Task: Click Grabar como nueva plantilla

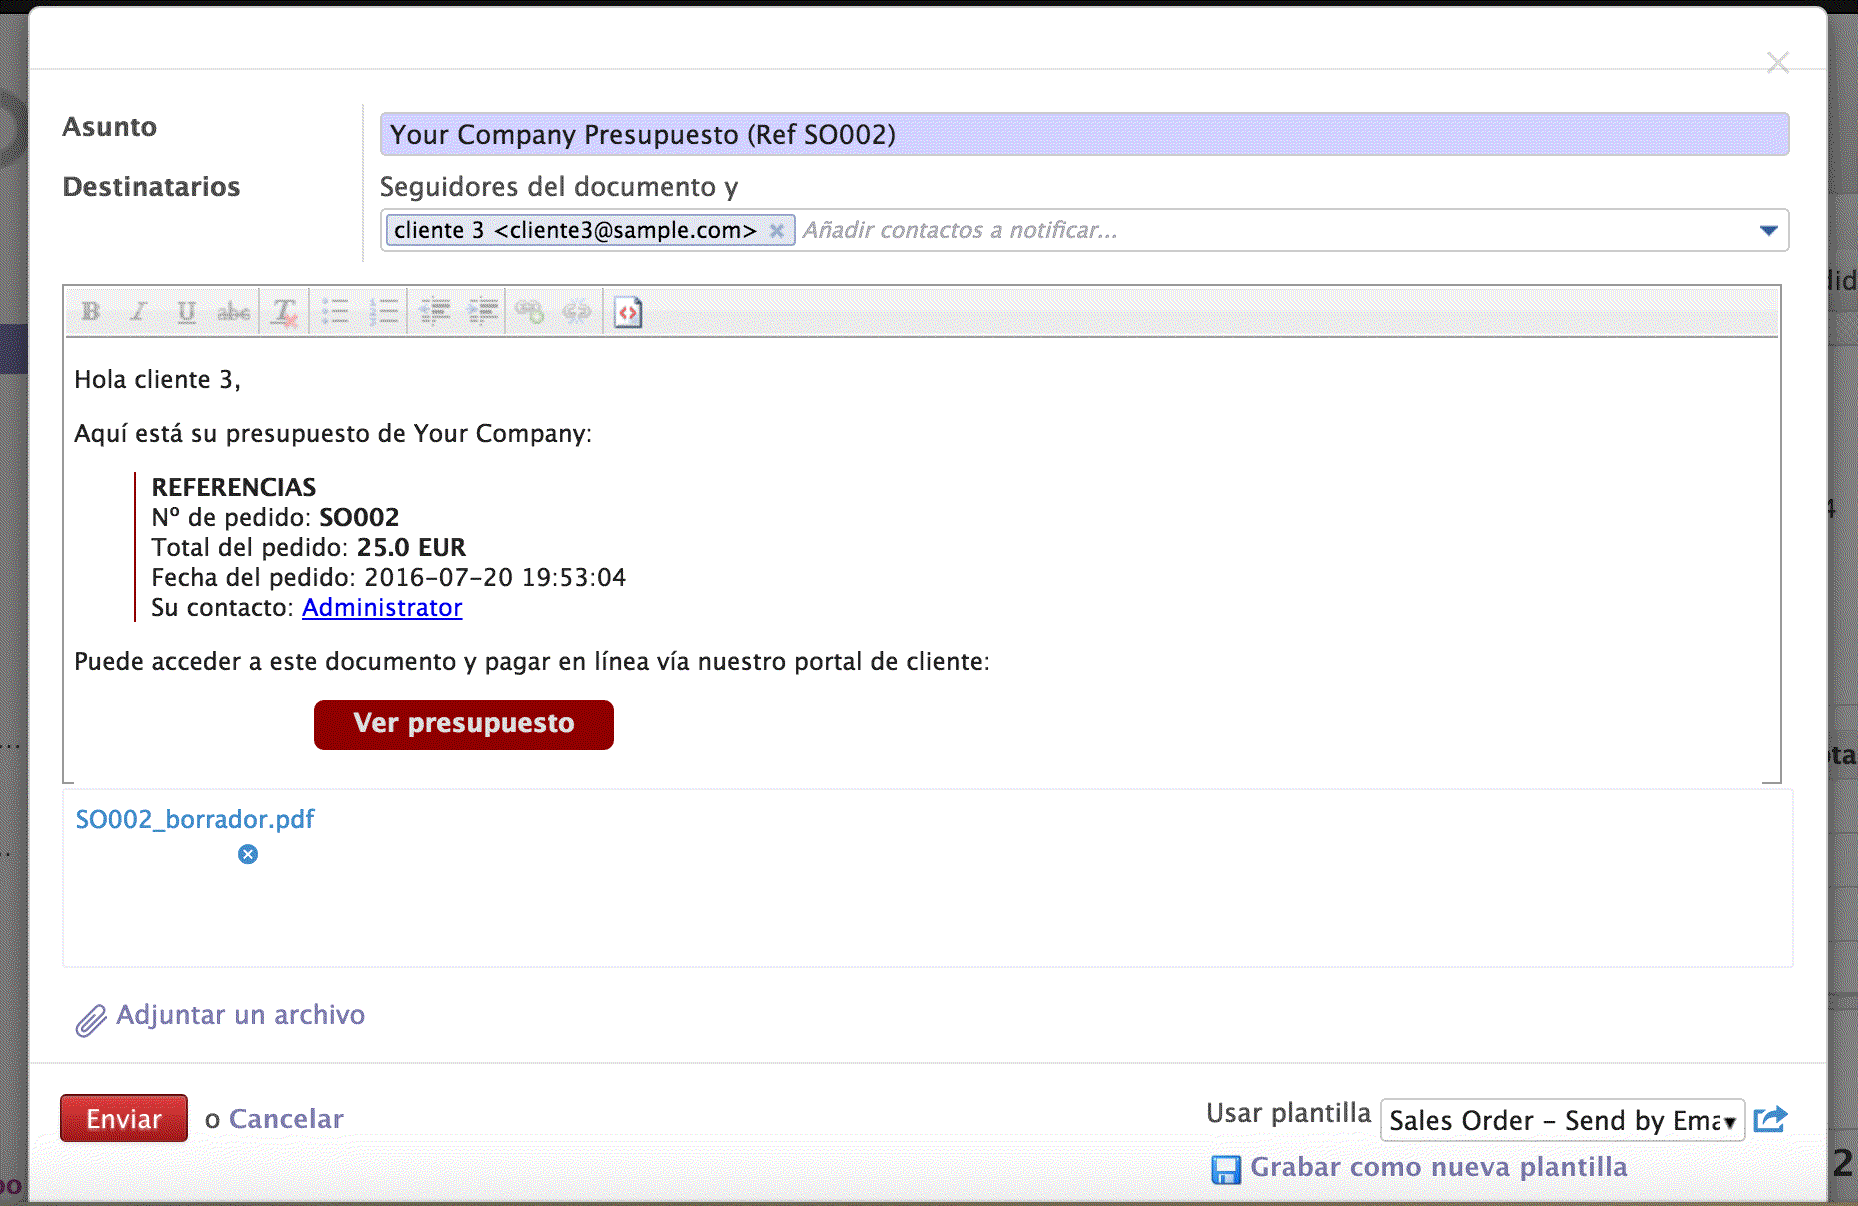Action: point(1438,1167)
